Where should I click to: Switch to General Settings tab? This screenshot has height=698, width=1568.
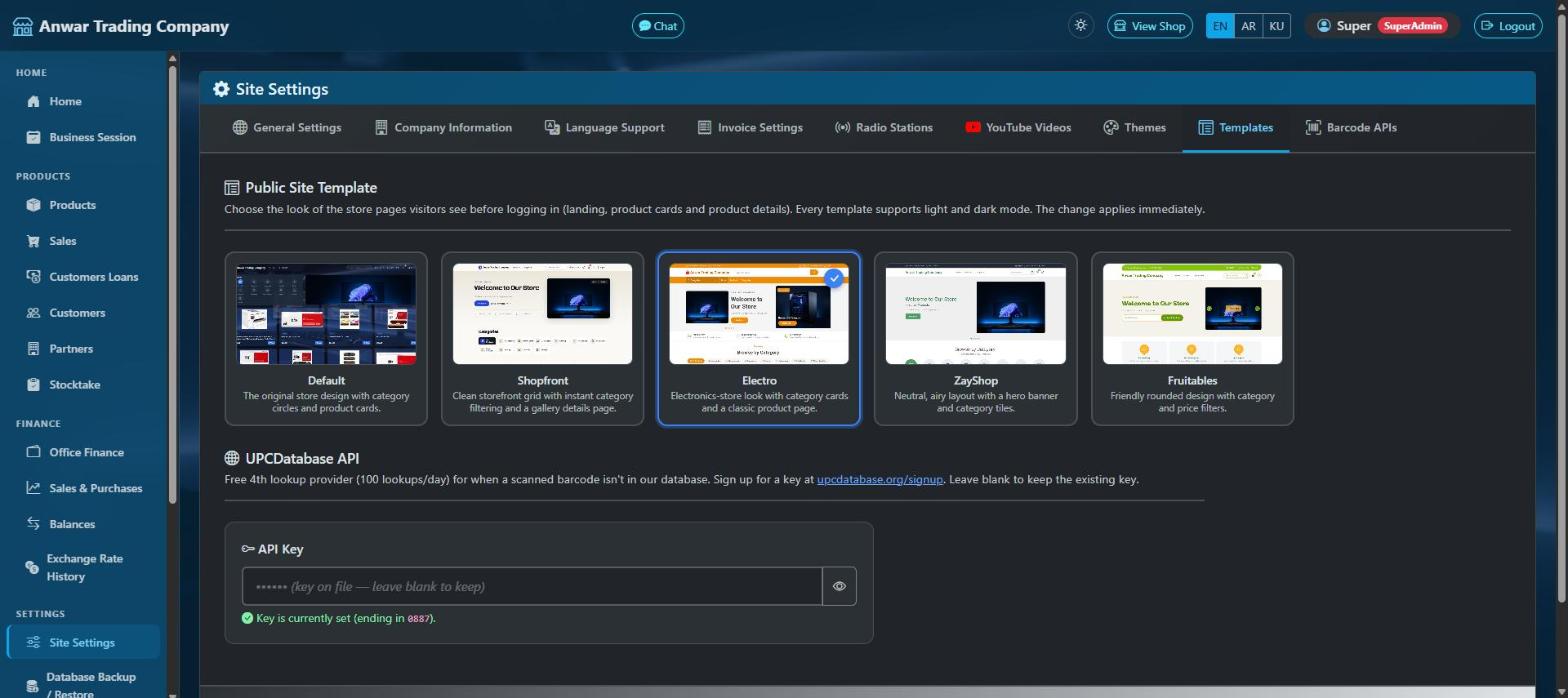[x=287, y=128]
